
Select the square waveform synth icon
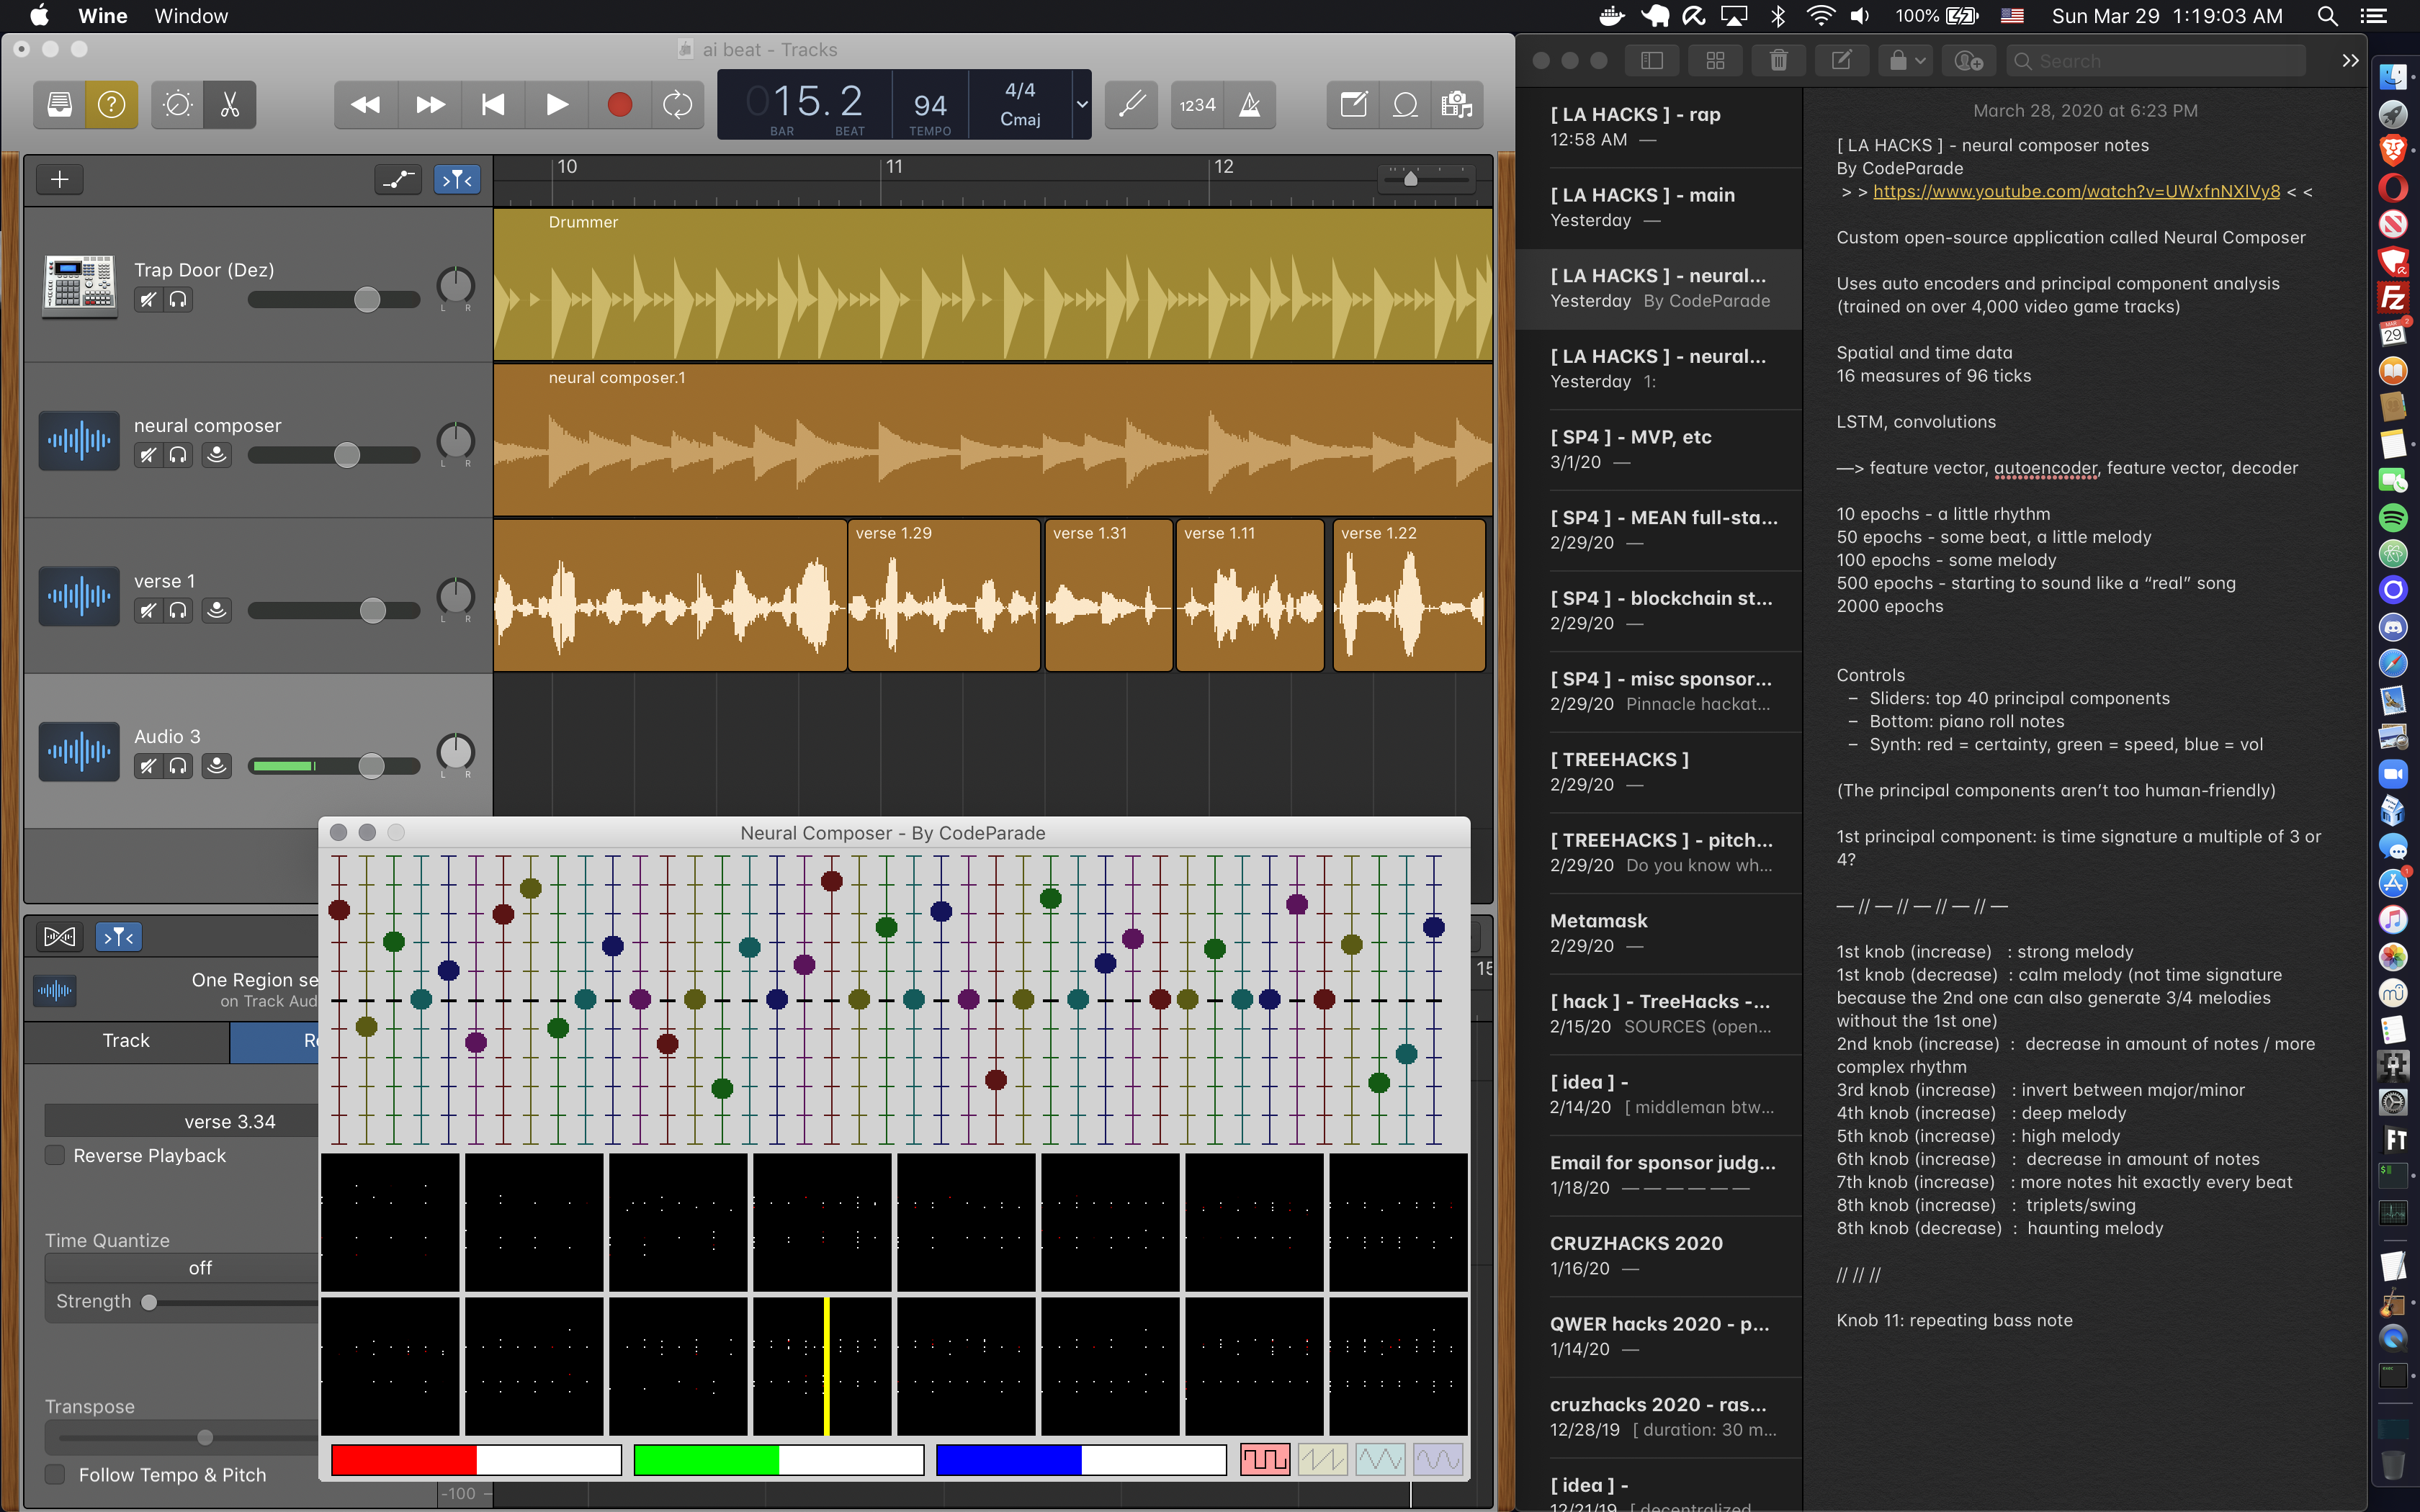point(1264,1459)
